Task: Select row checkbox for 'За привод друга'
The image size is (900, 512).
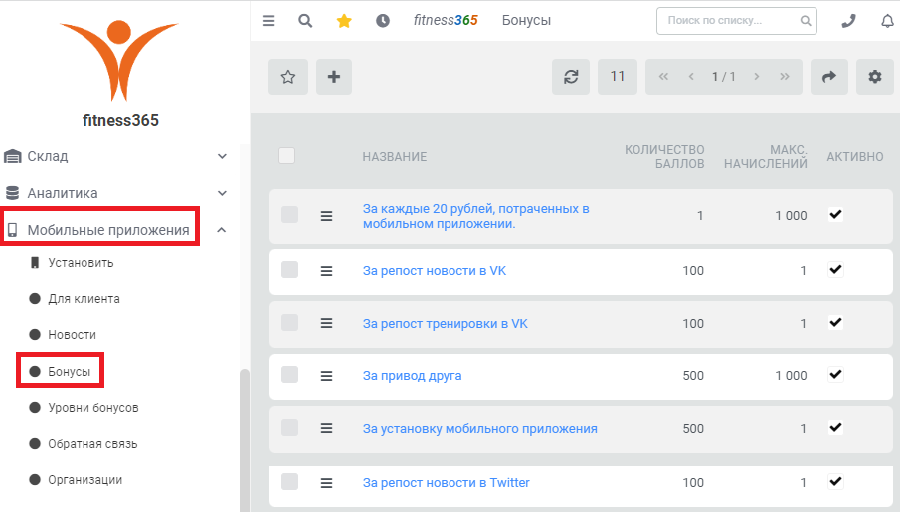Action: coord(289,375)
